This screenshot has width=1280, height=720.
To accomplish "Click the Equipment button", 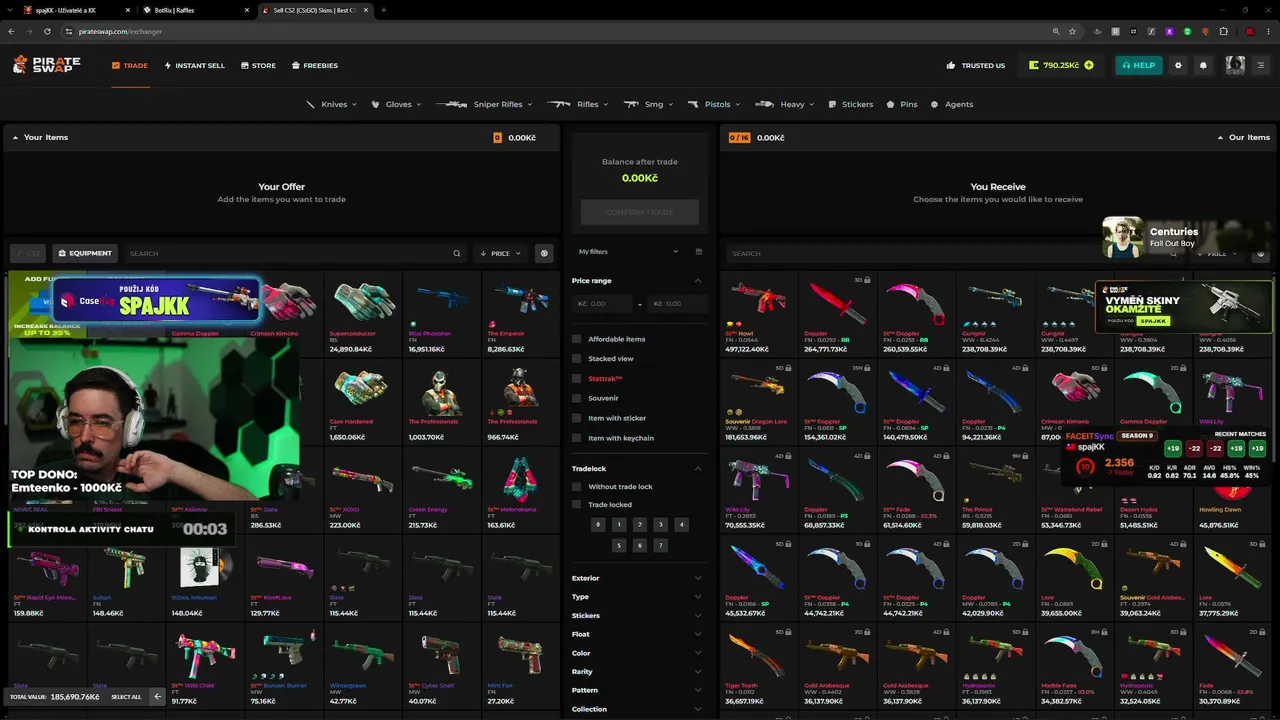I will 85,253.
